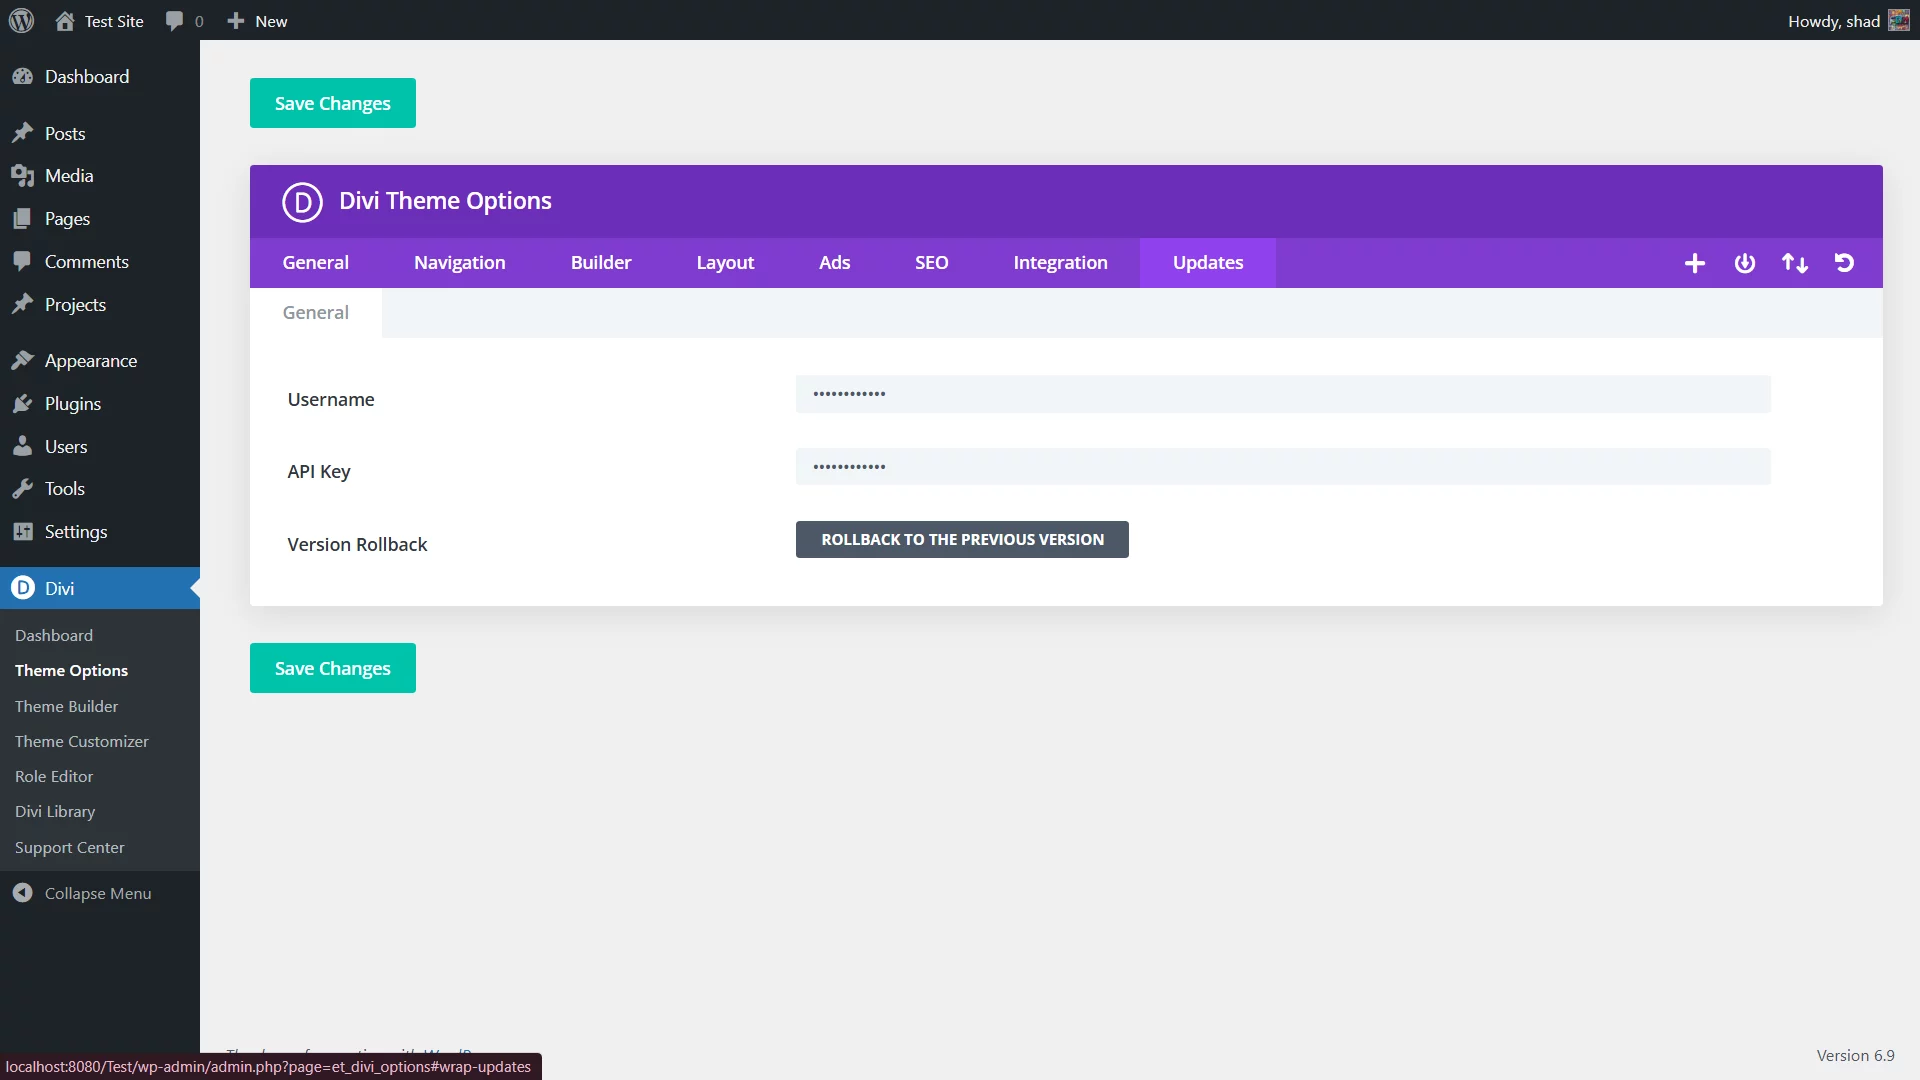This screenshot has width=1920, height=1080.
Task: Click the Appearance paintbrush icon in sidebar
Action: (23, 360)
